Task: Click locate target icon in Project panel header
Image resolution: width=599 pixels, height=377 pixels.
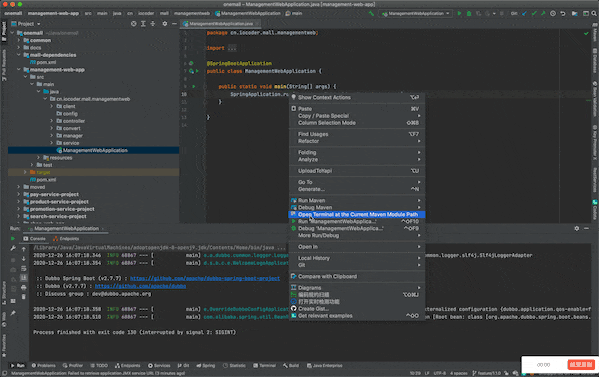Action: 133,24
